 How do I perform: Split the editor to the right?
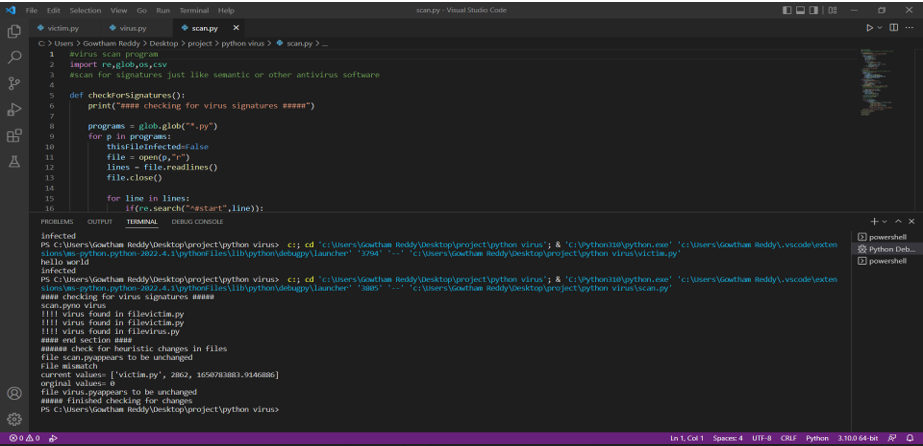pos(894,28)
